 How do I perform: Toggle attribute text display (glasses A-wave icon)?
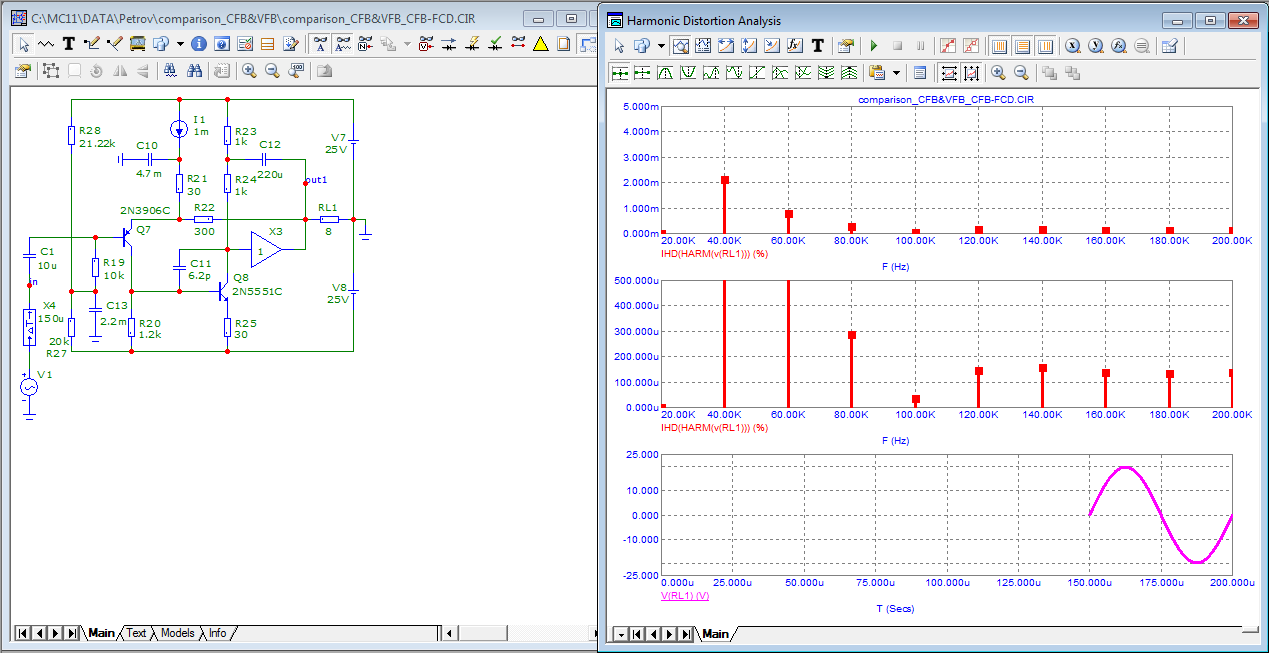pyautogui.click(x=344, y=44)
